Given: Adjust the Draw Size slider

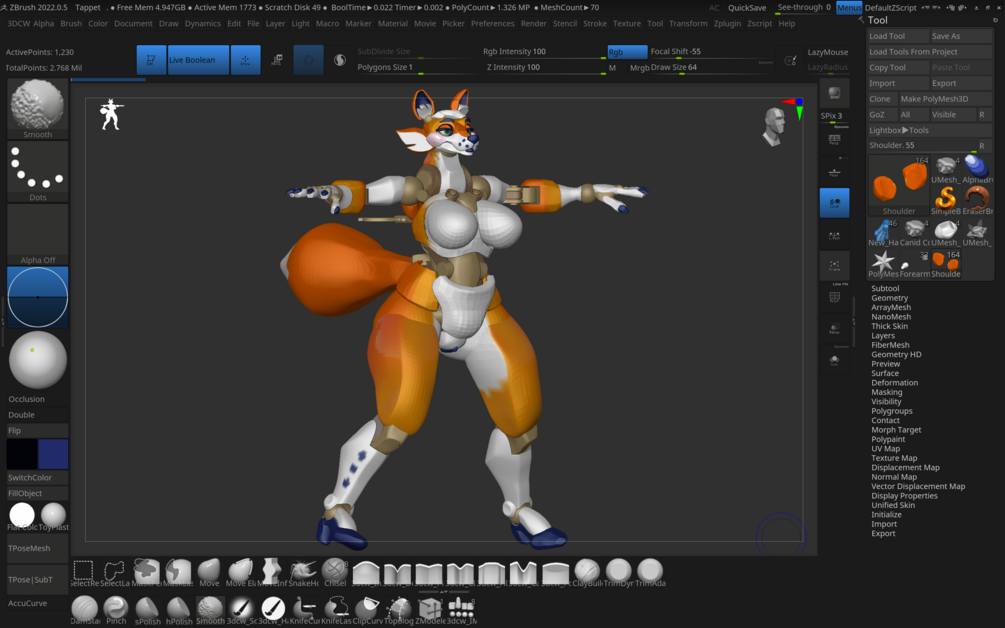Looking at the screenshot, I should [711, 67].
